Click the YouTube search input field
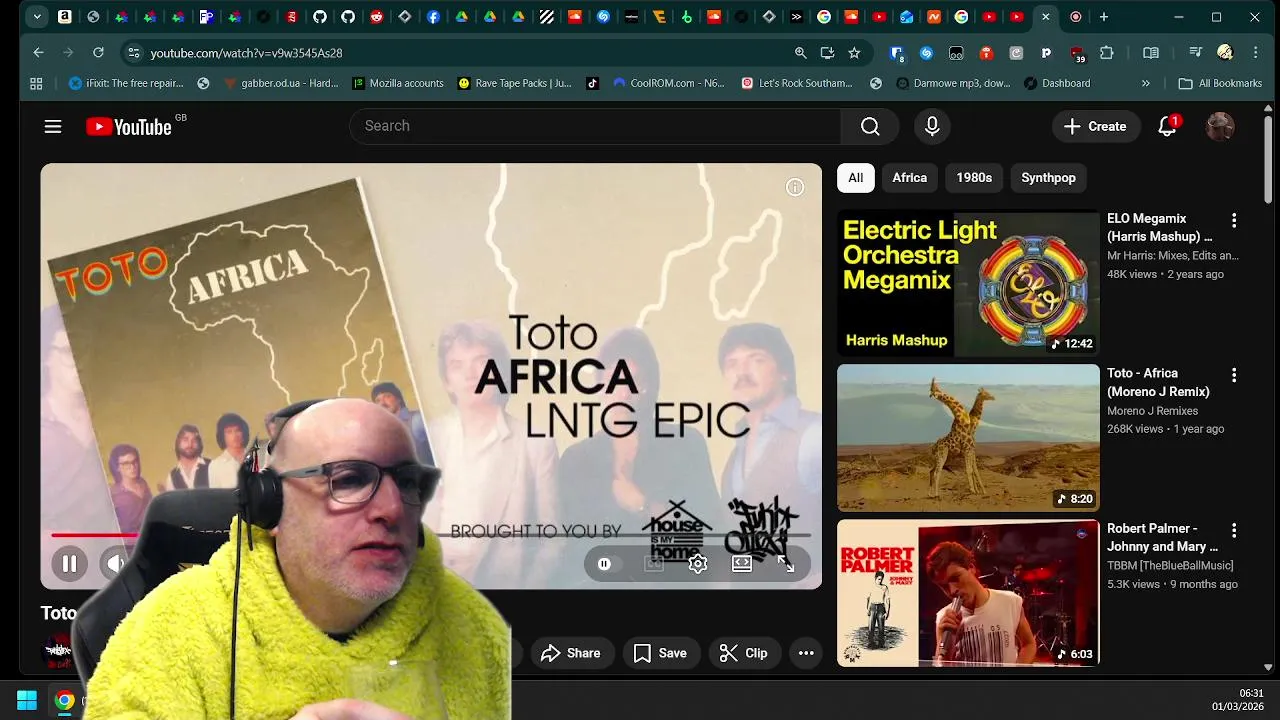Viewport: 1280px width, 720px height. pos(595,126)
